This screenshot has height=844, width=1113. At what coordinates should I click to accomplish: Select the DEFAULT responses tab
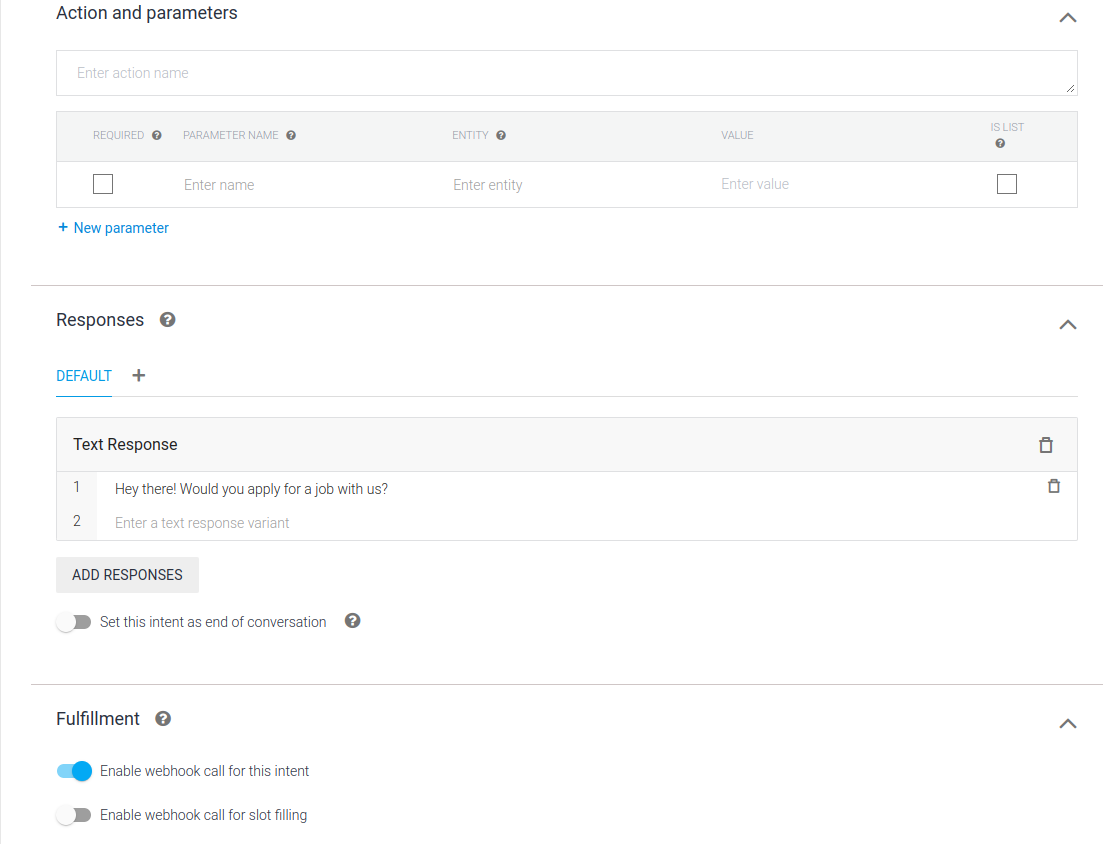(84, 376)
